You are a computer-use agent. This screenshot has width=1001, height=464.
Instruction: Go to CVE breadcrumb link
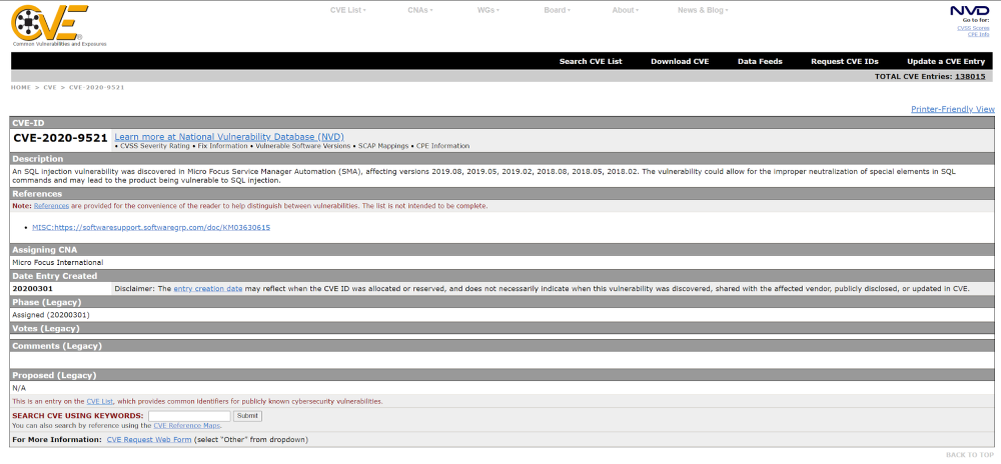coord(50,87)
